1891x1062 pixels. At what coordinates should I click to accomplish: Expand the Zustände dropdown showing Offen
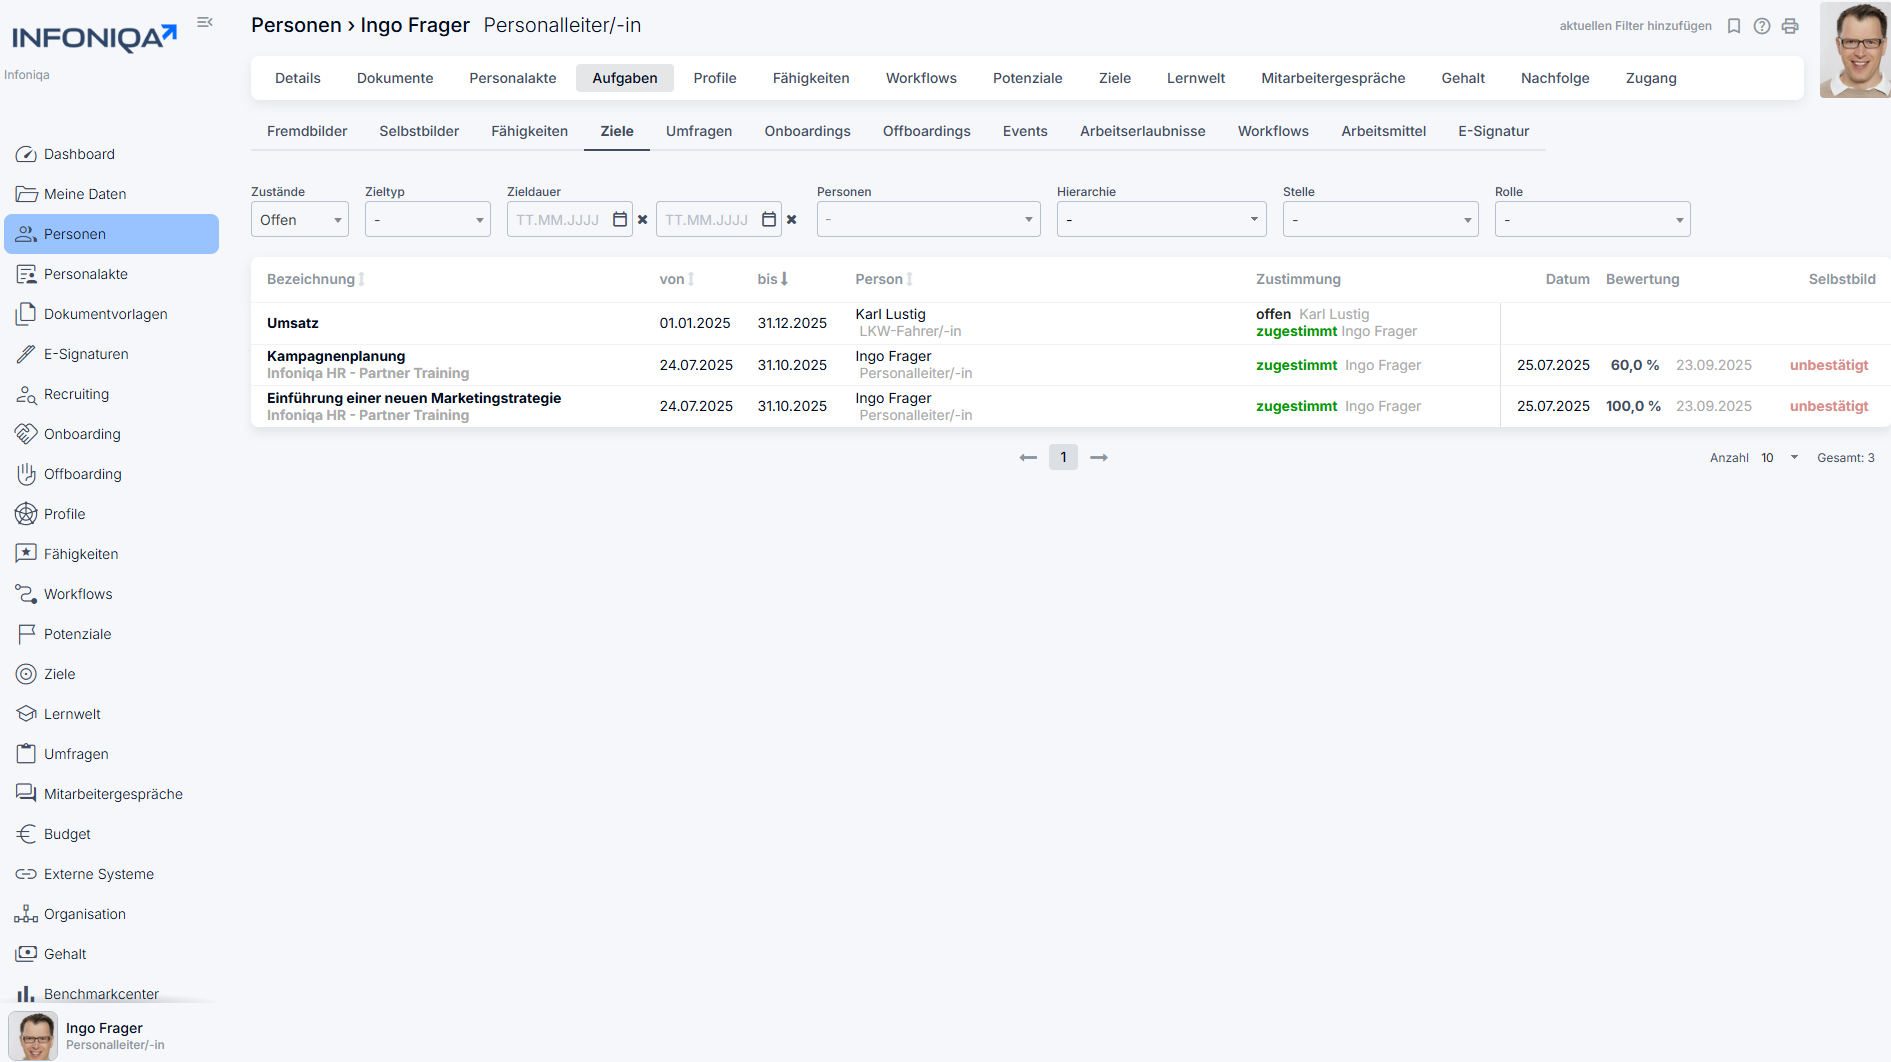pos(299,219)
